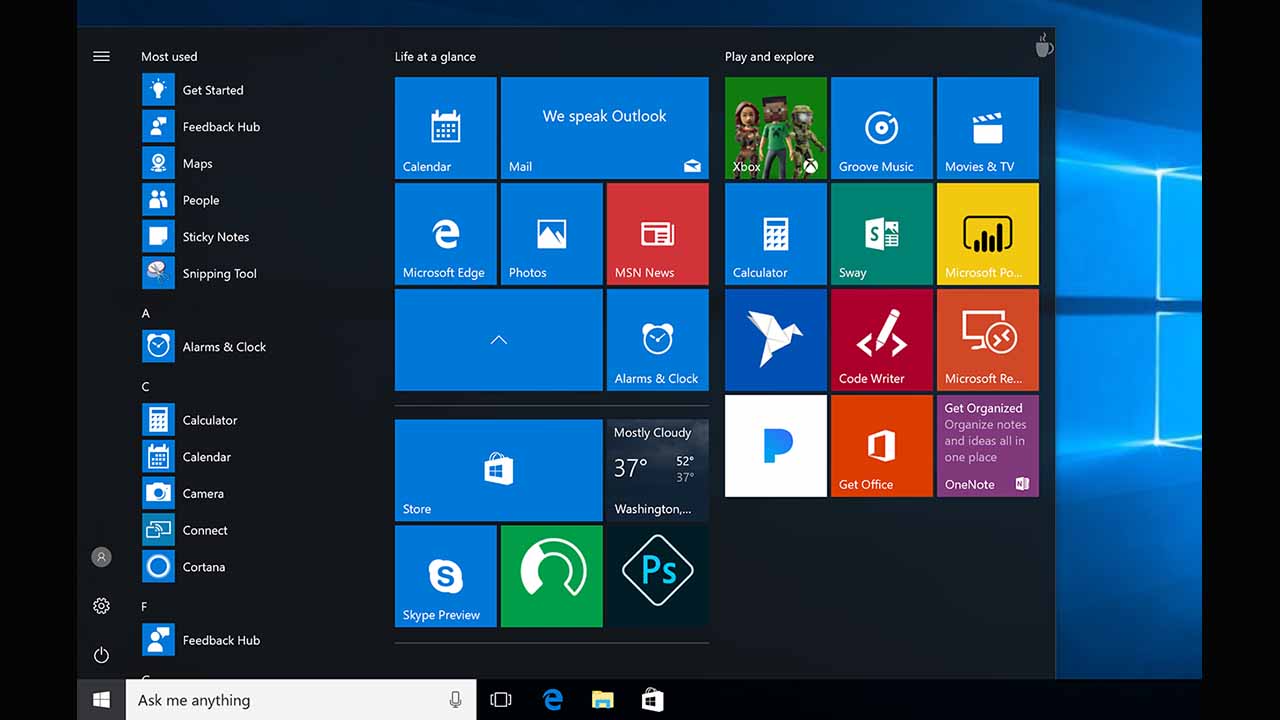
Task: Open Sticky Notes from Most used list
Action: coord(215,237)
